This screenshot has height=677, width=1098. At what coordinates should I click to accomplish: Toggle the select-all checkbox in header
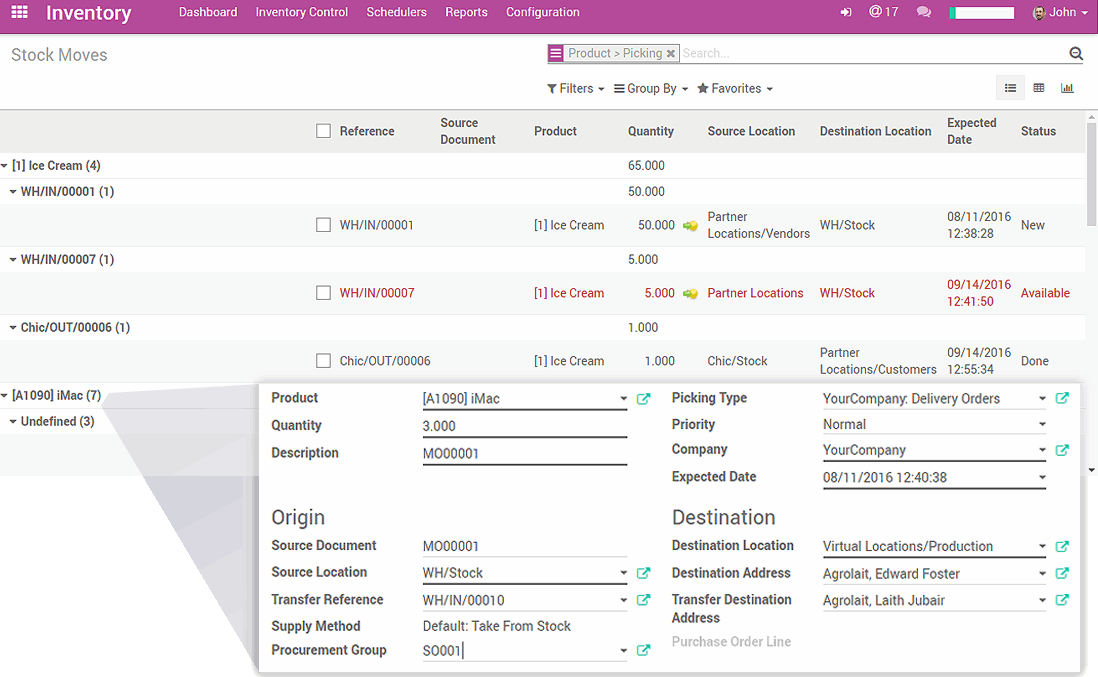click(x=324, y=131)
